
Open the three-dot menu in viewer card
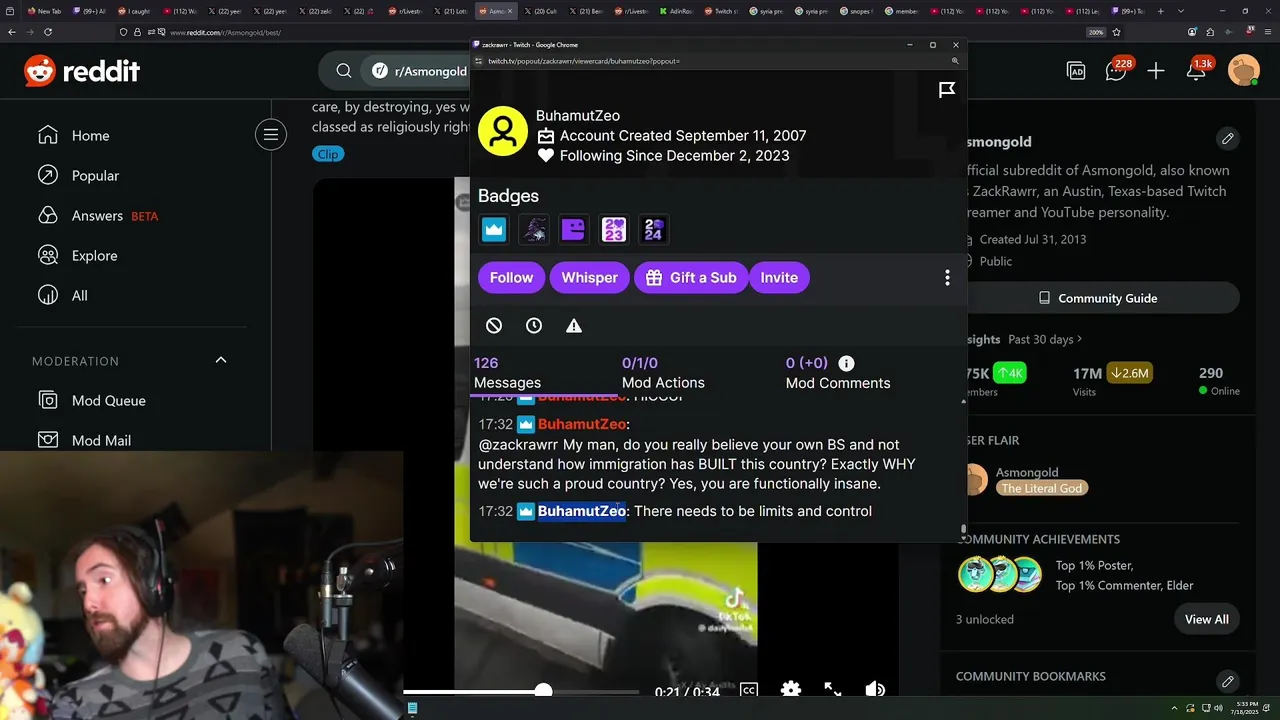(947, 278)
